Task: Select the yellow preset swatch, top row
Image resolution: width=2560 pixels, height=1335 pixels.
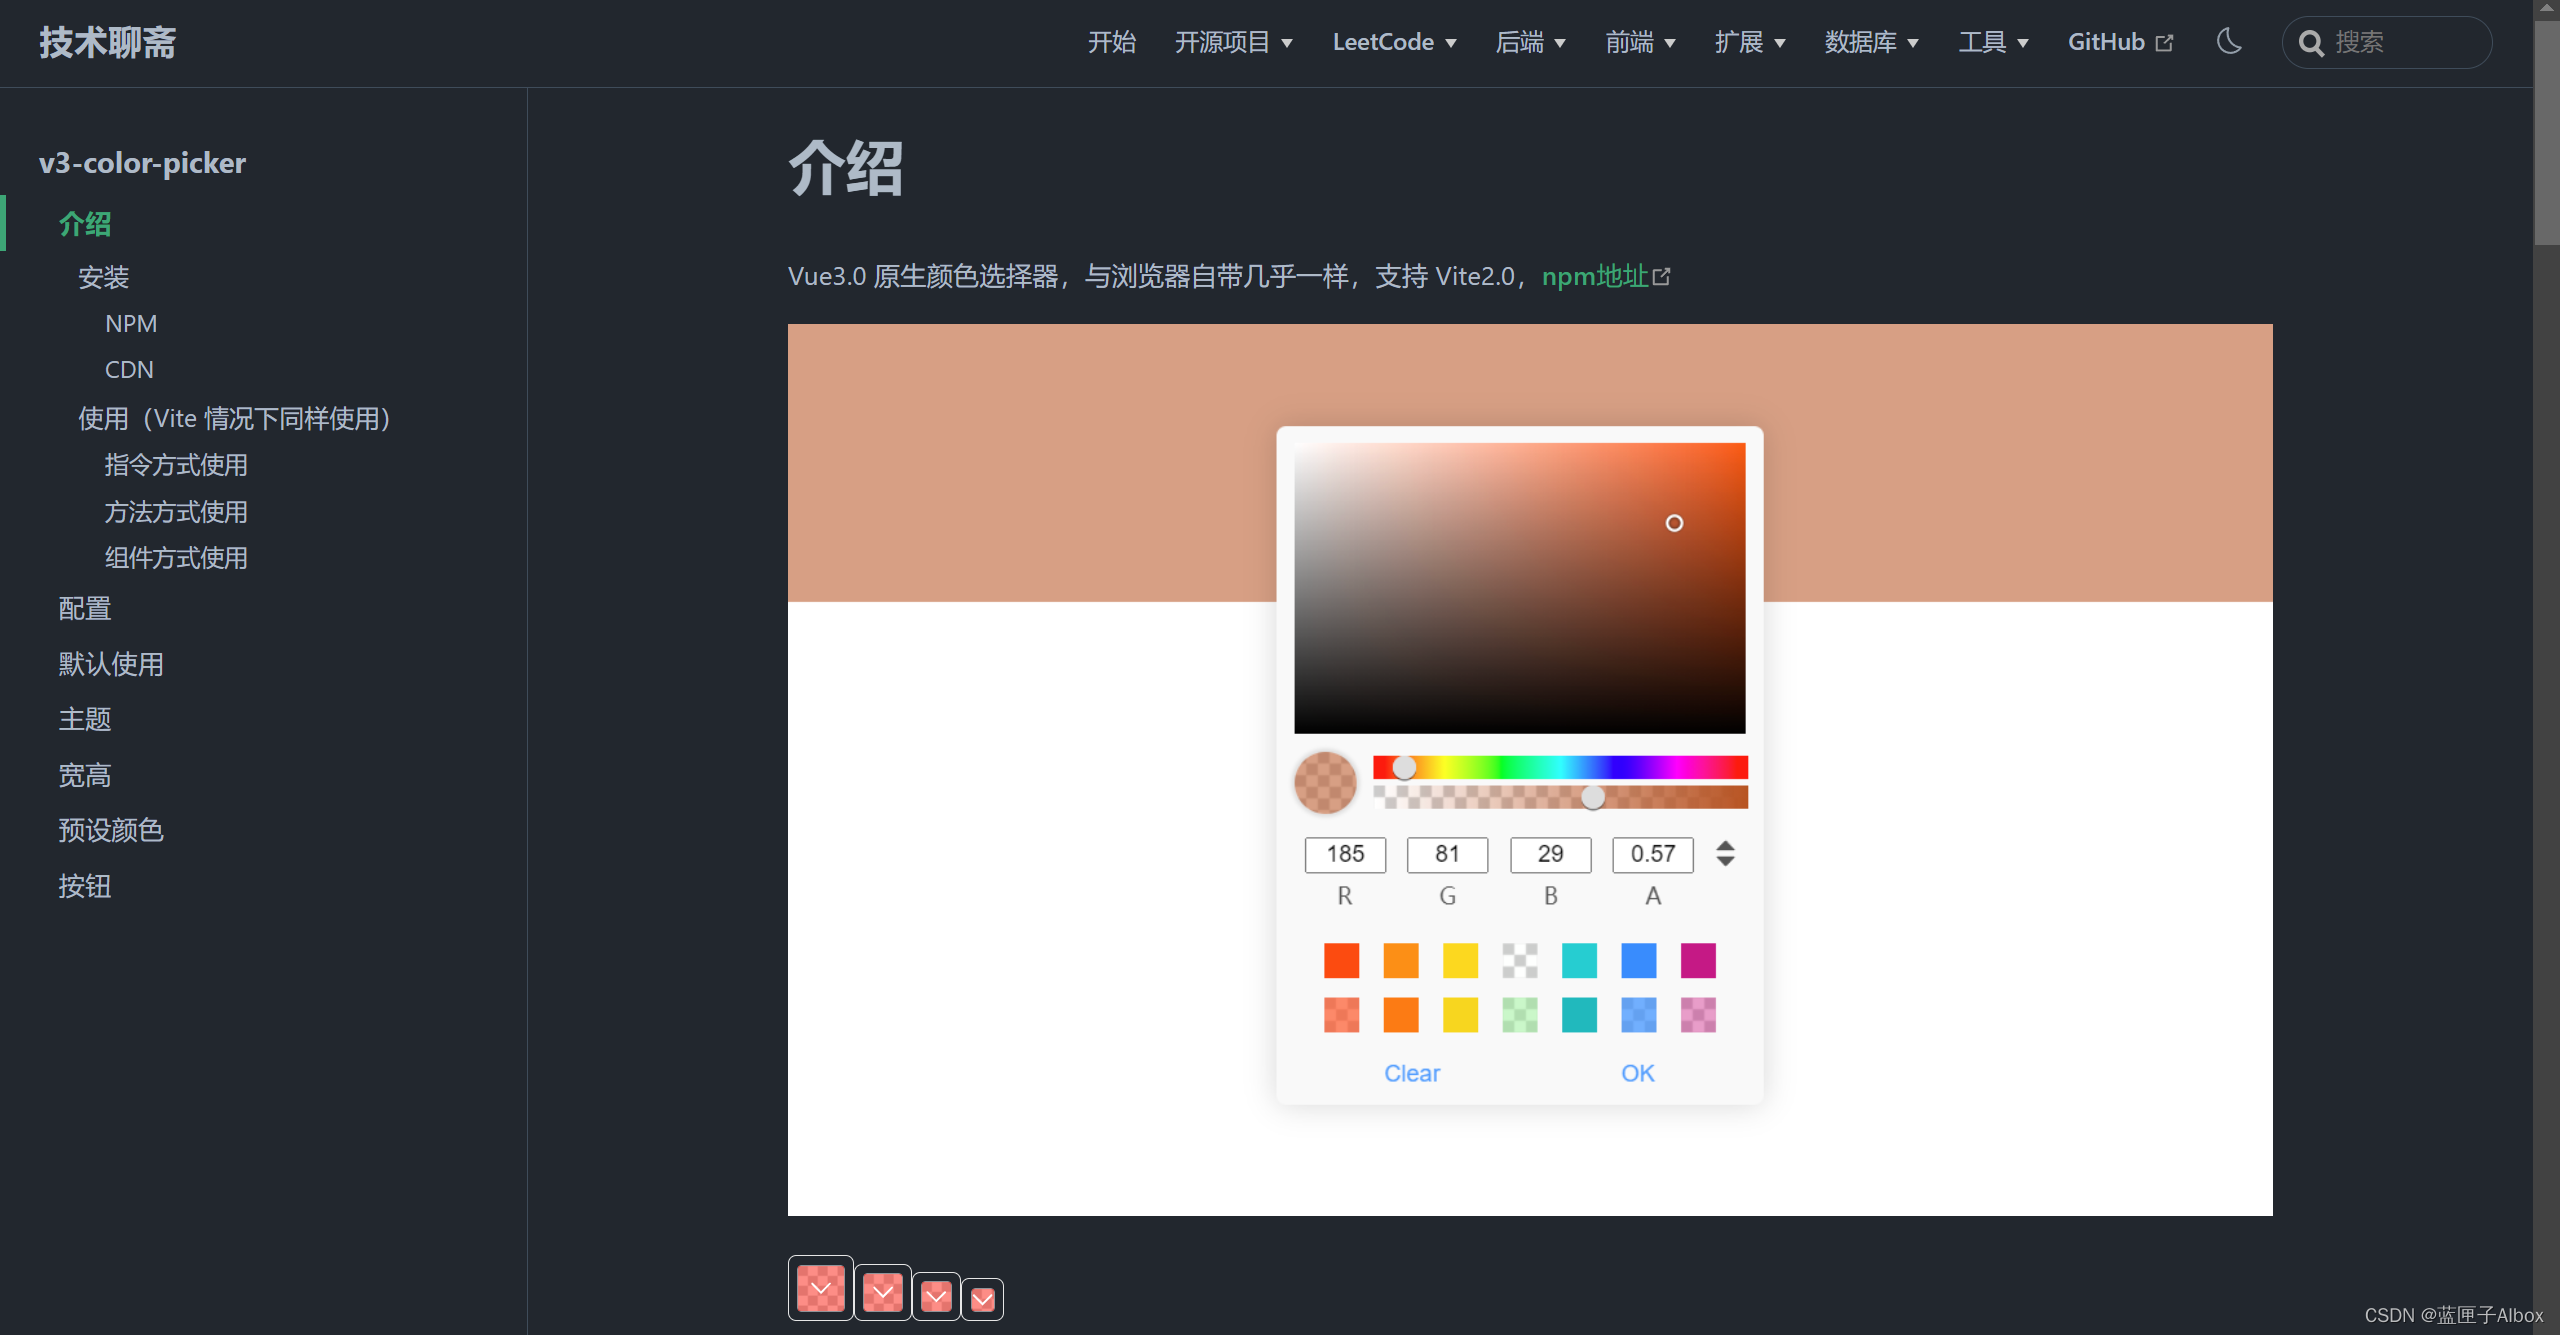Action: (1460, 960)
